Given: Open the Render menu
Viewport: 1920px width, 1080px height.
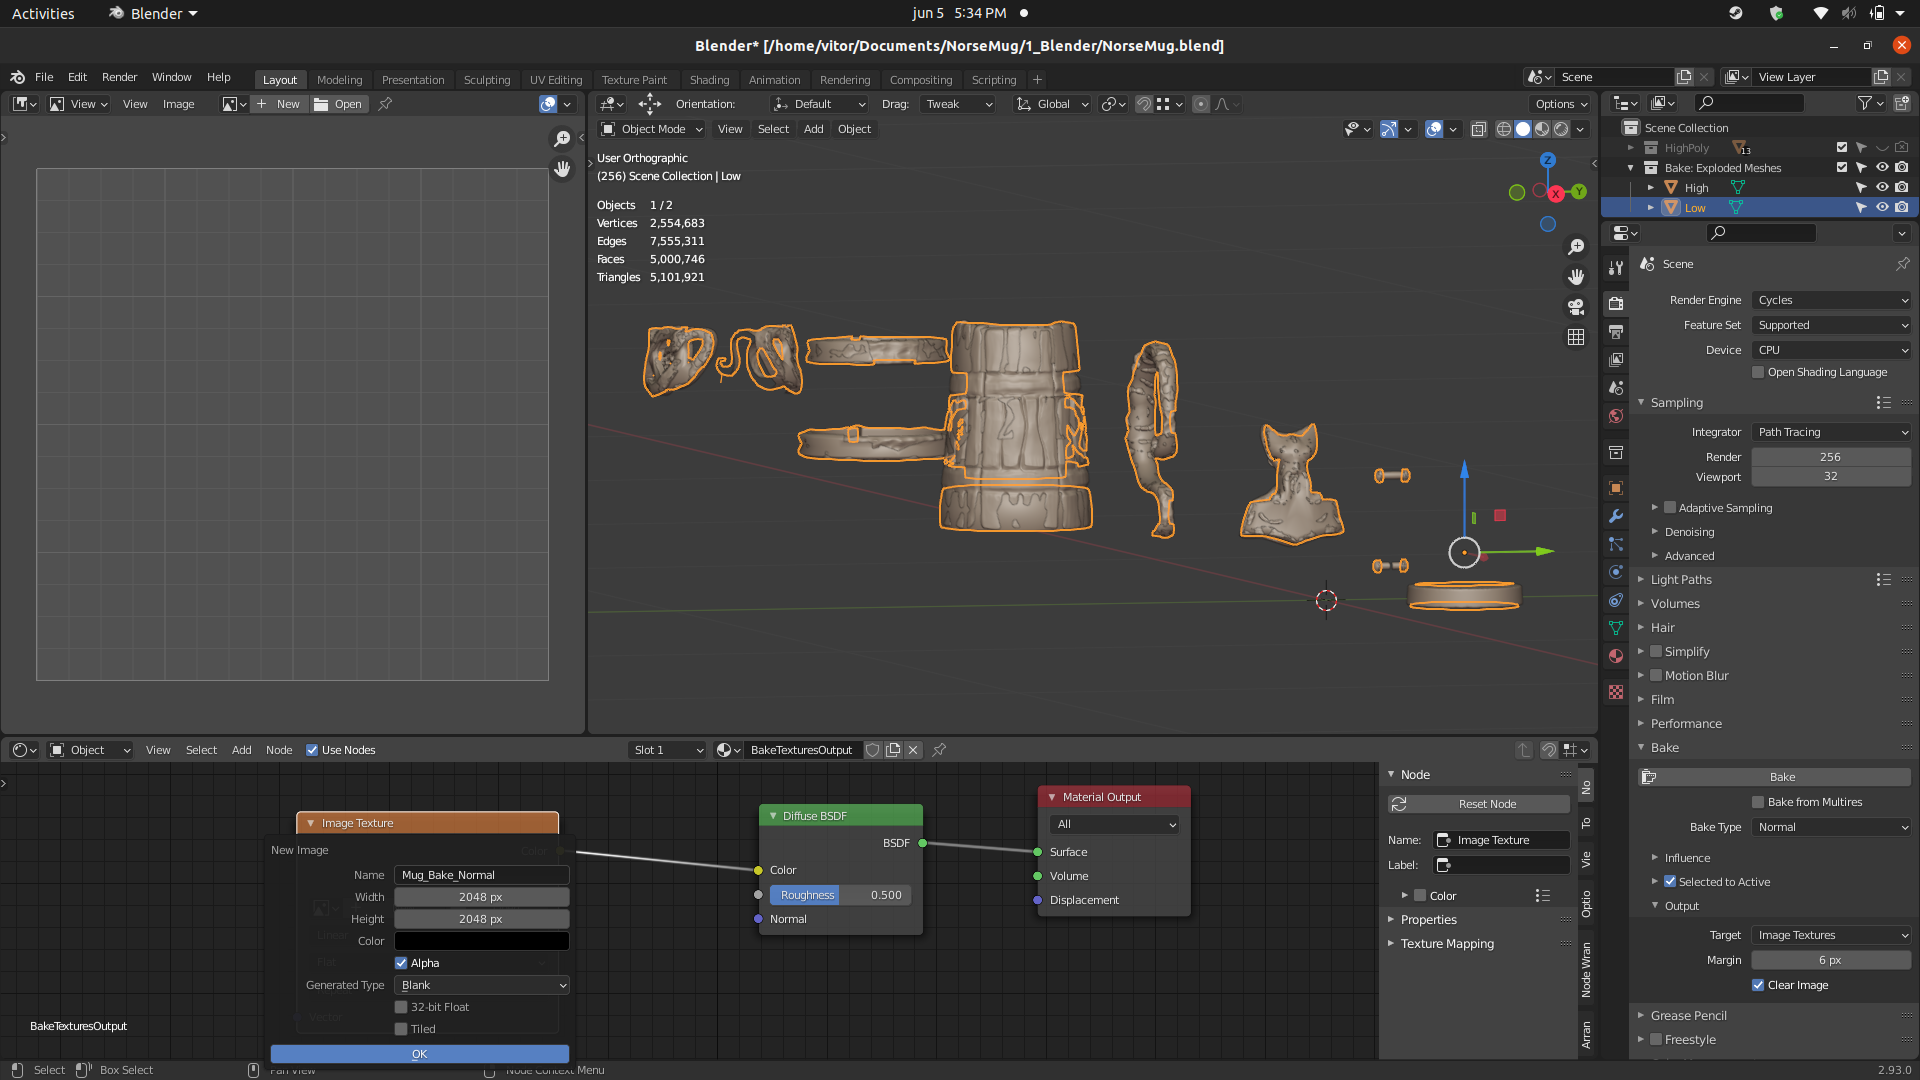Looking at the screenshot, I should click(x=119, y=77).
